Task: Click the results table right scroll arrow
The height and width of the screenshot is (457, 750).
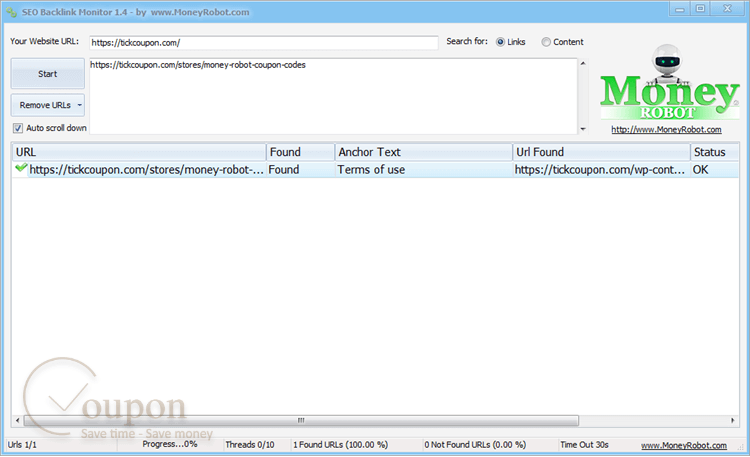Action: pyautogui.click(x=733, y=421)
